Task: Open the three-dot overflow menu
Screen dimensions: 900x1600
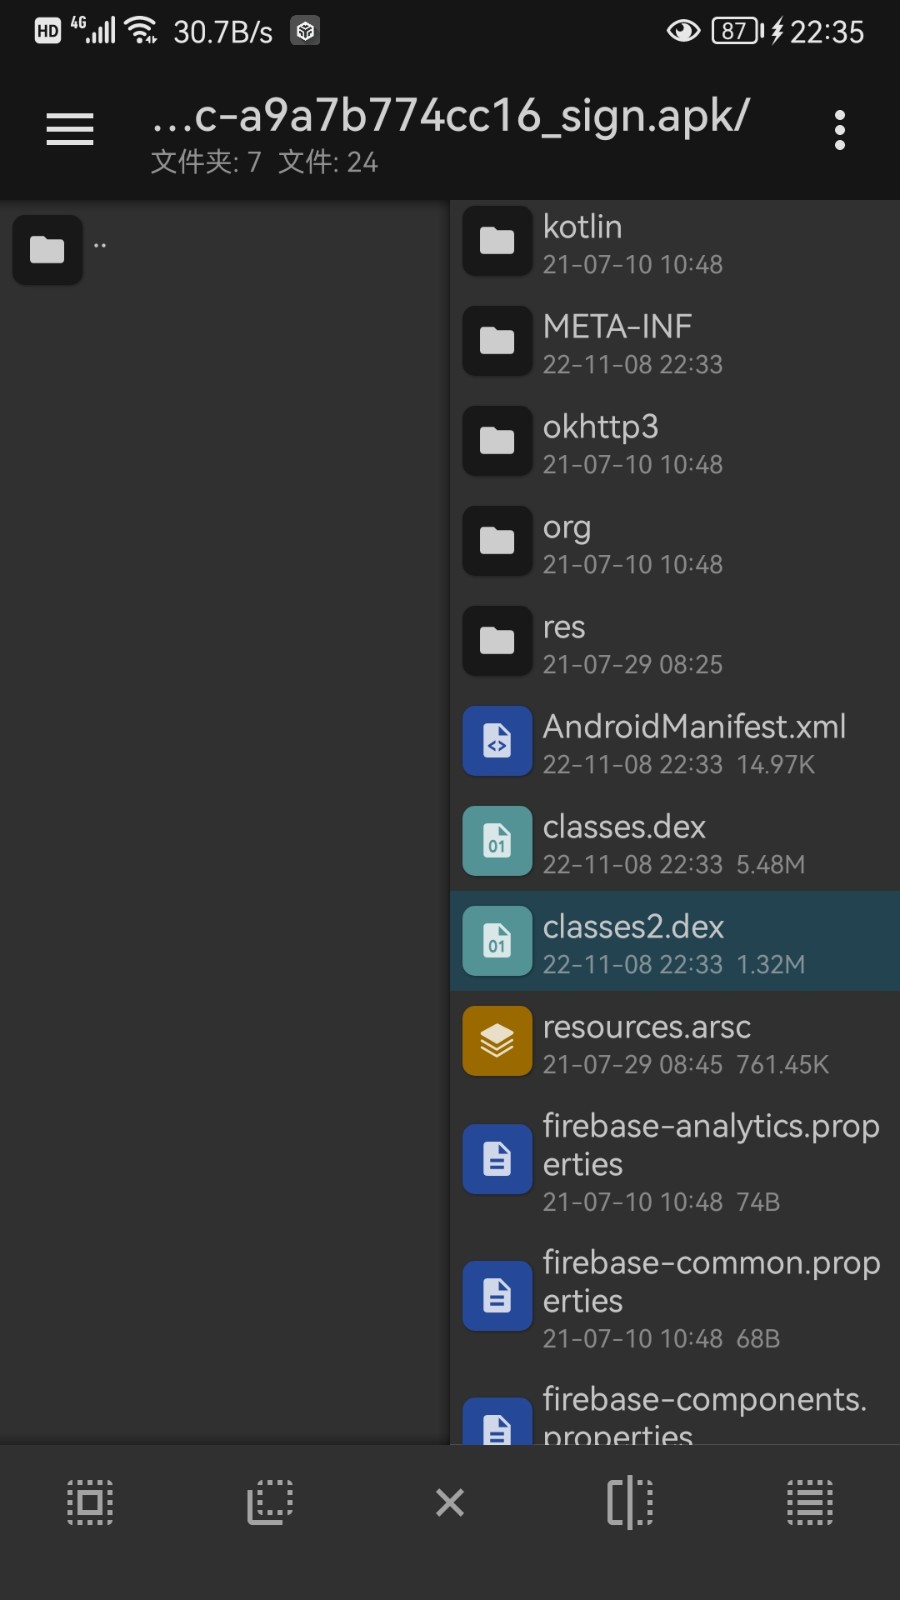Action: (839, 130)
